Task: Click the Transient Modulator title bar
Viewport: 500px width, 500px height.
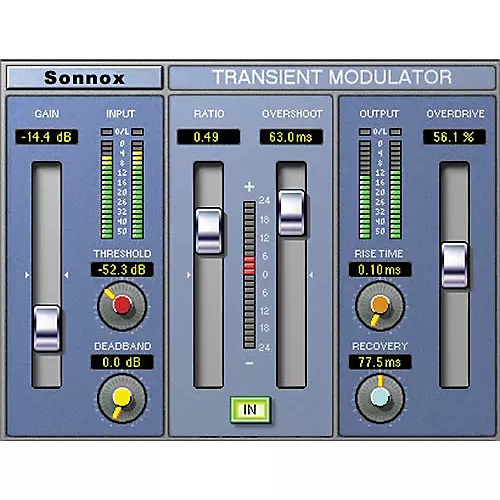Action: [332, 77]
